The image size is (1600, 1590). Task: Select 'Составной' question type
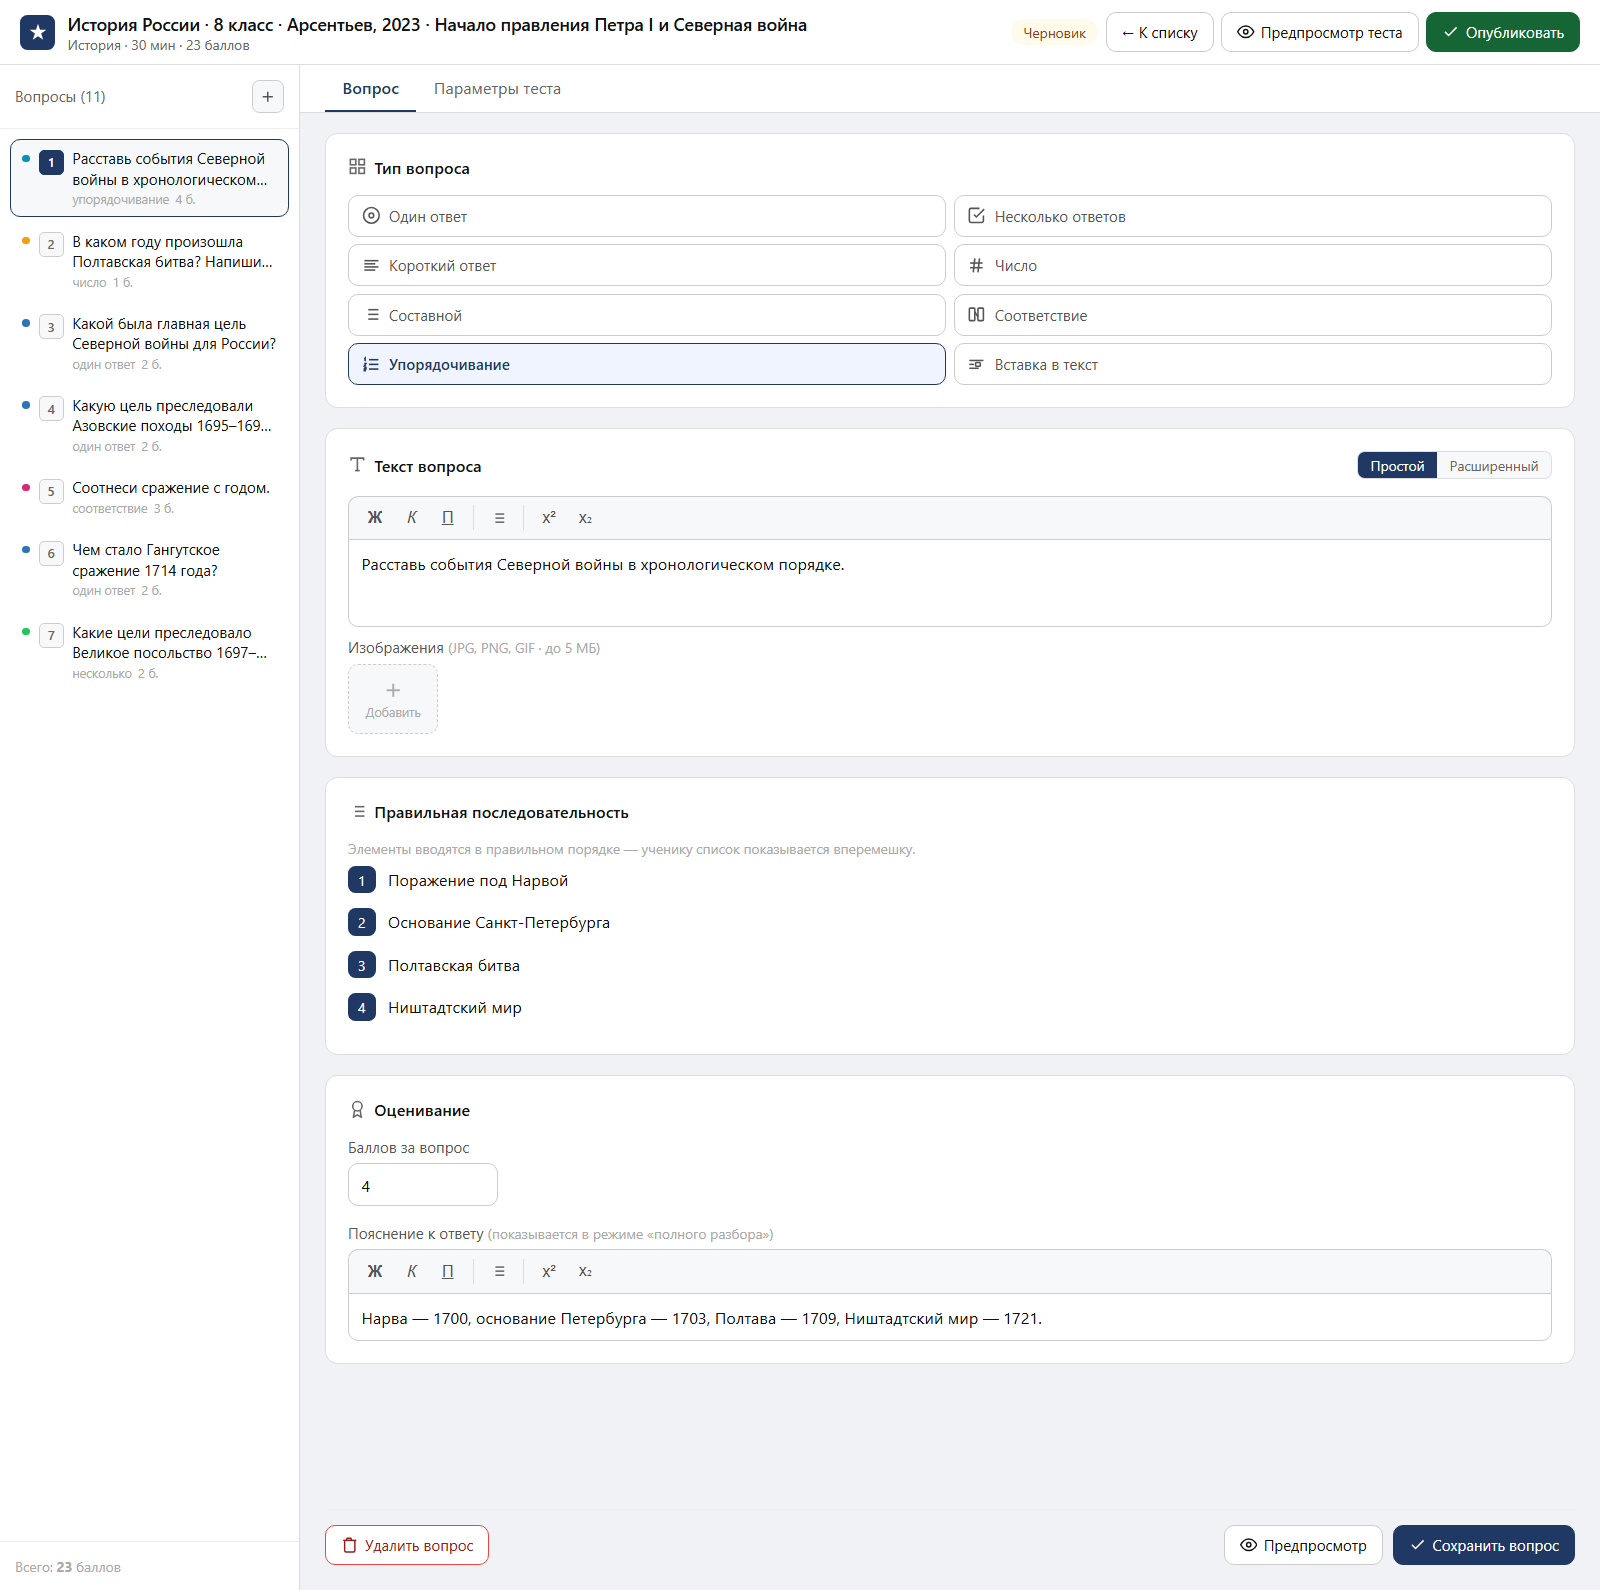pyautogui.click(x=646, y=315)
